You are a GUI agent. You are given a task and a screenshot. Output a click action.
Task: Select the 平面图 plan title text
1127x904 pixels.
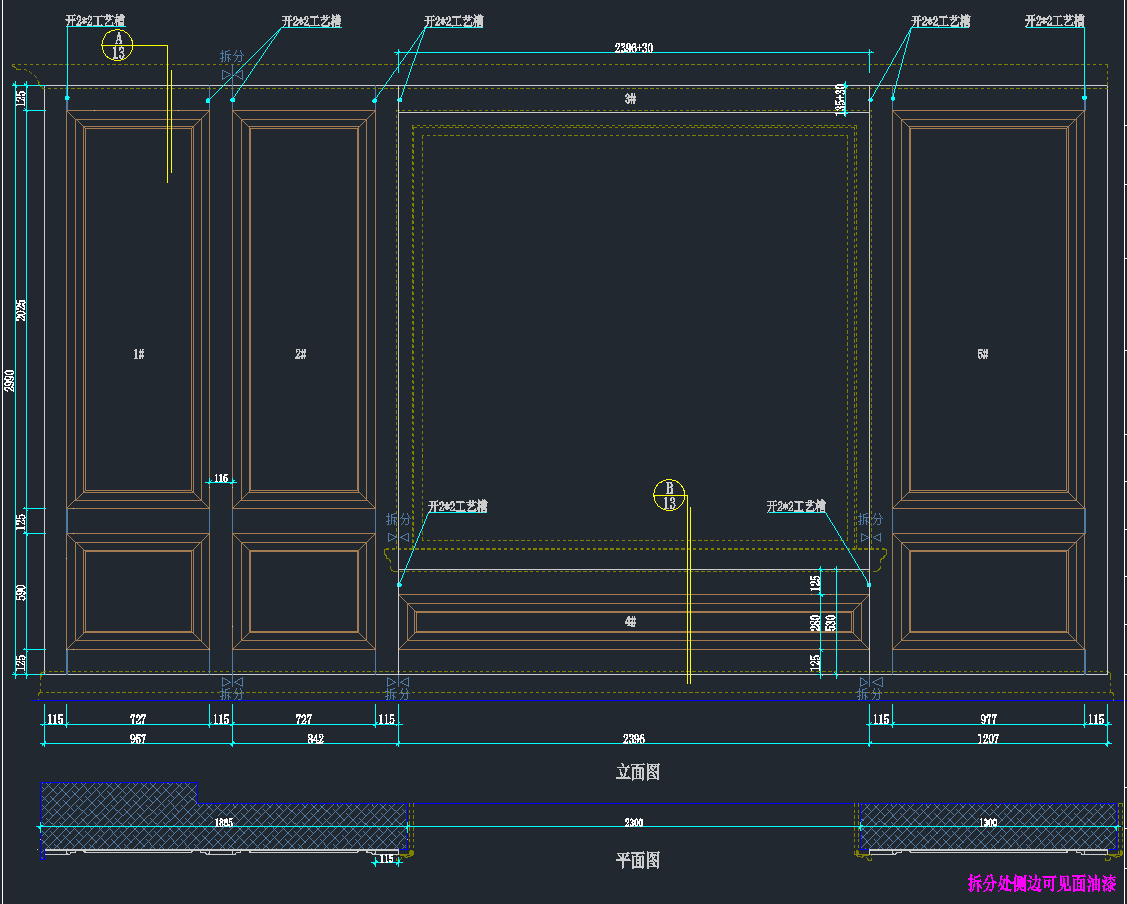click(637, 860)
